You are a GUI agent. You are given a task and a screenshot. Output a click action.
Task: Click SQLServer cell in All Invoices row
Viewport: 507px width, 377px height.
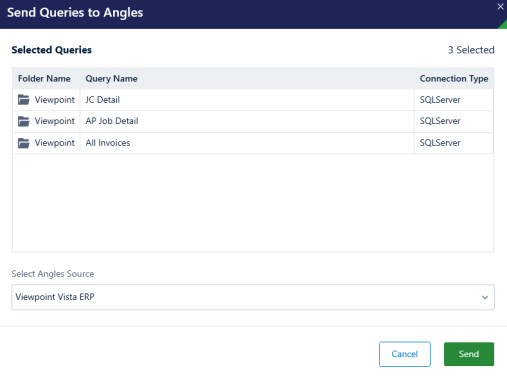pos(440,143)
